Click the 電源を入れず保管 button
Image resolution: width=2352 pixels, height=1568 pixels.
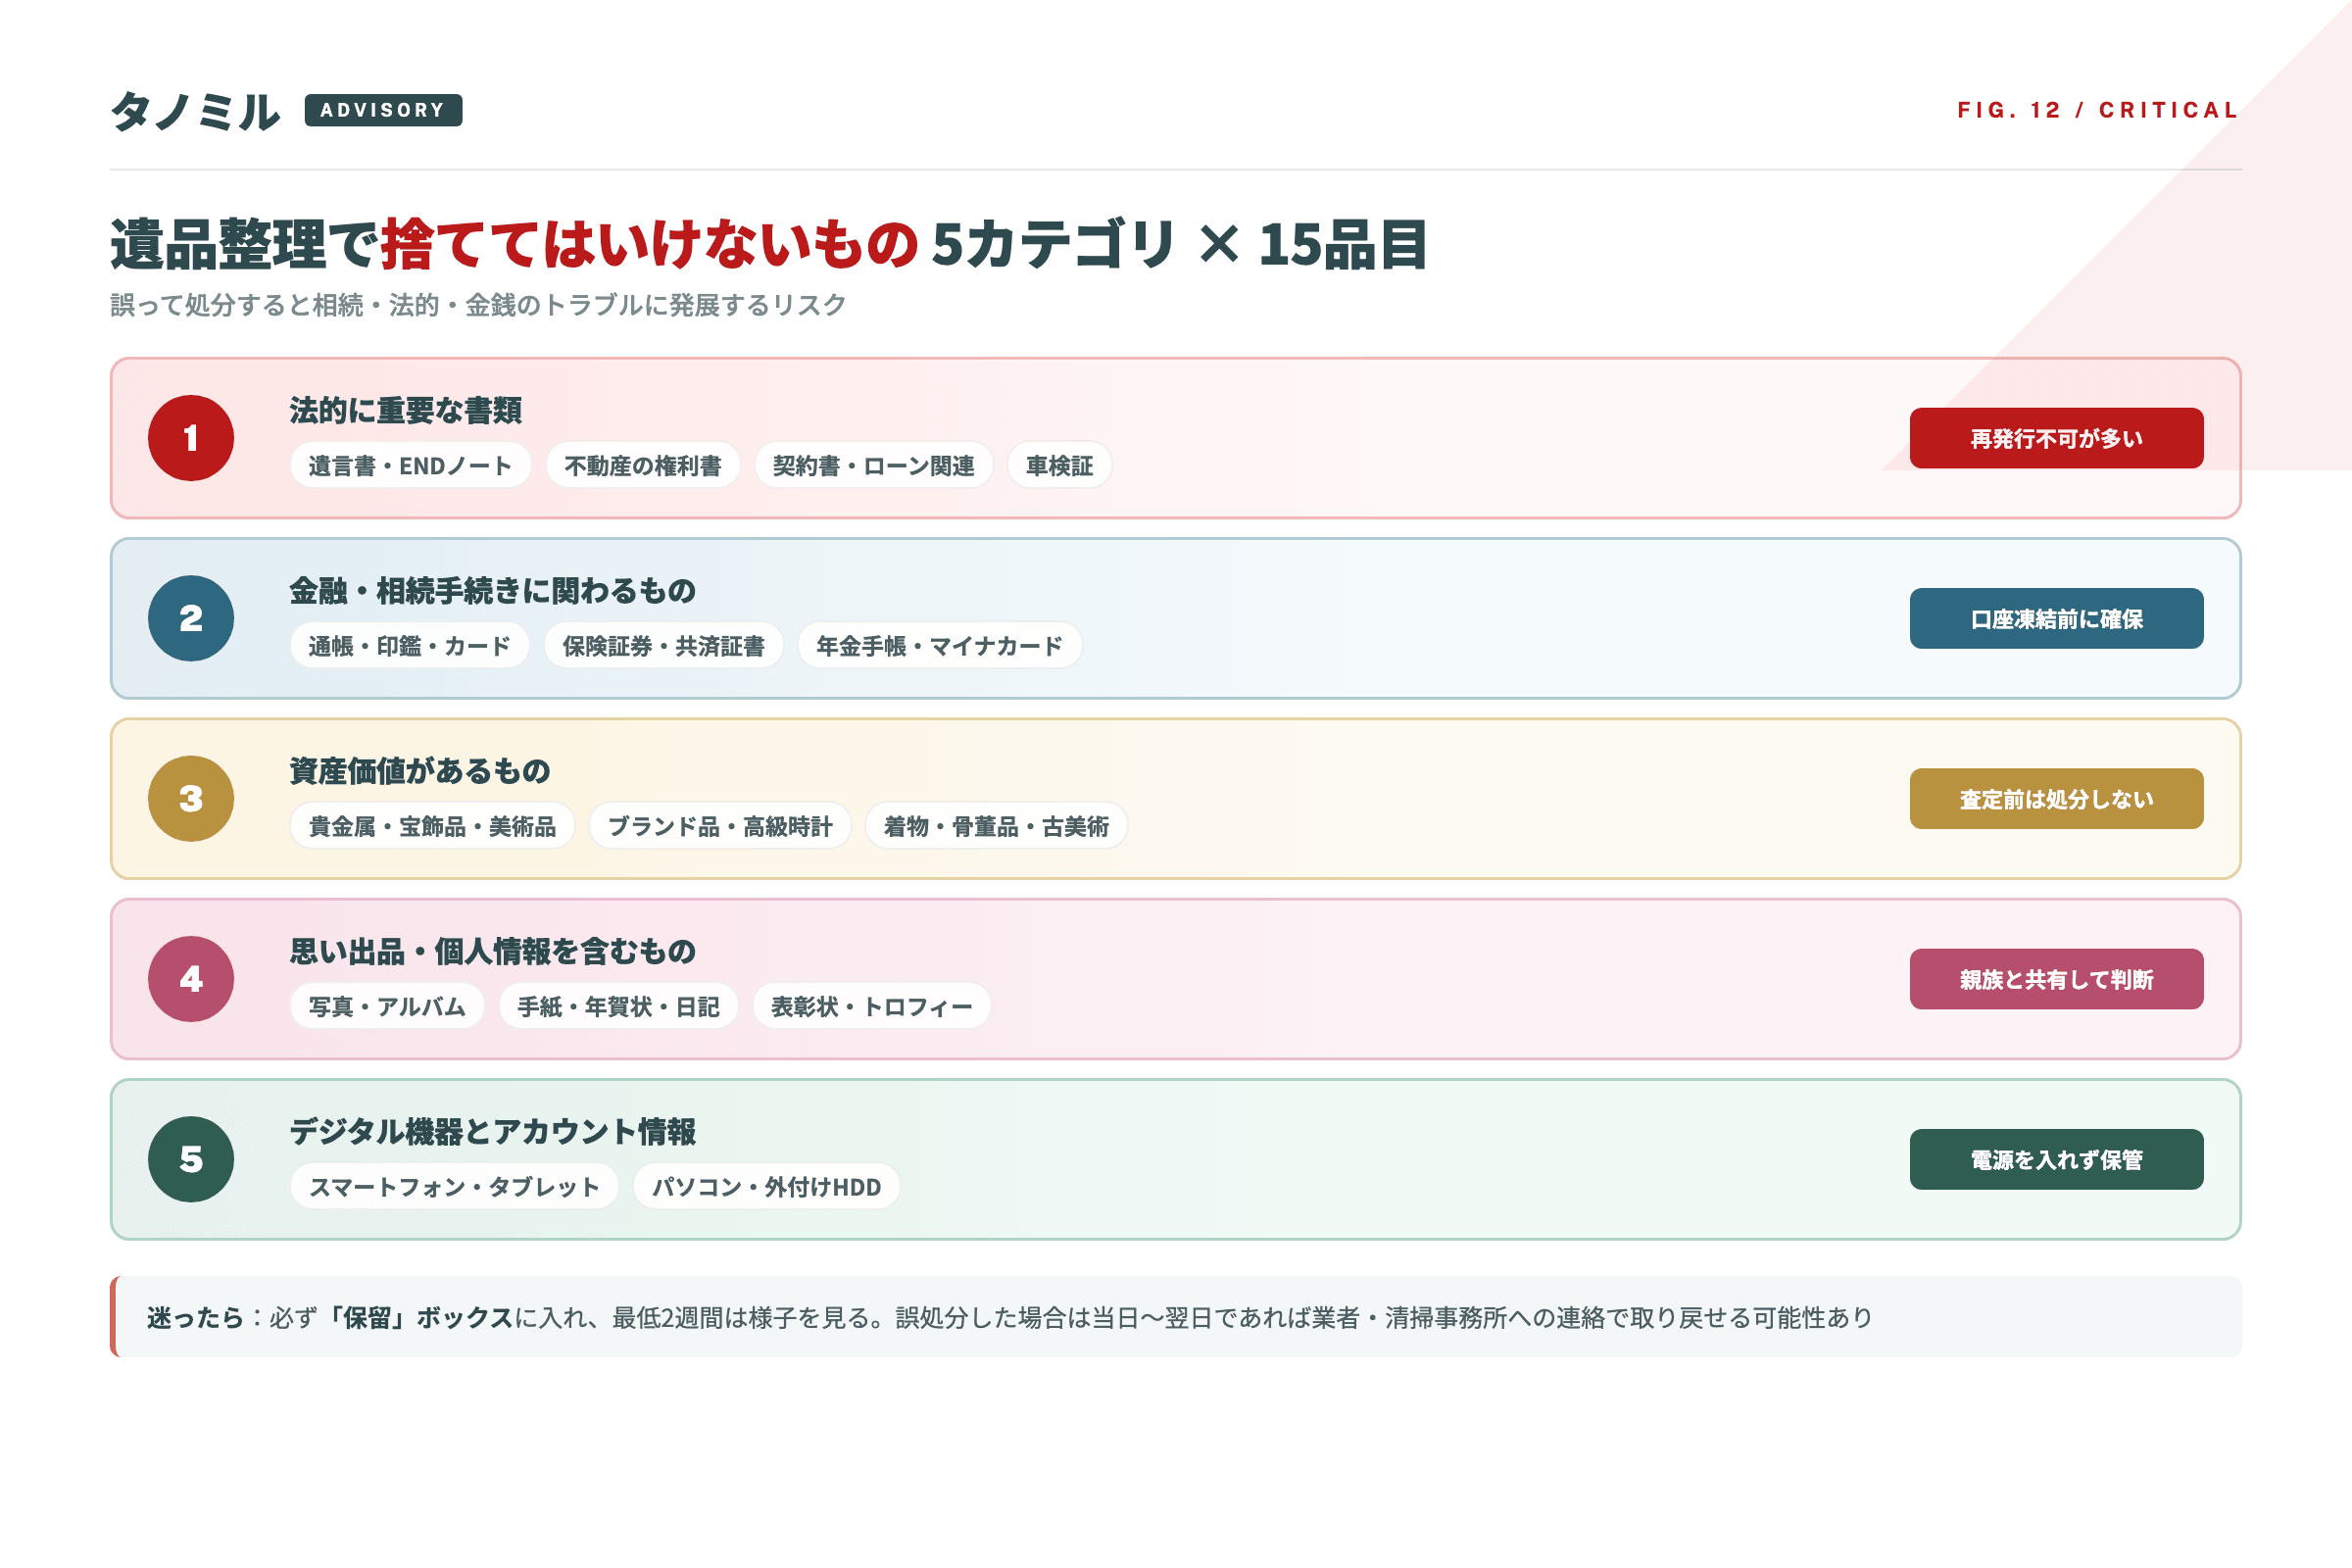click(2055, 1159)
